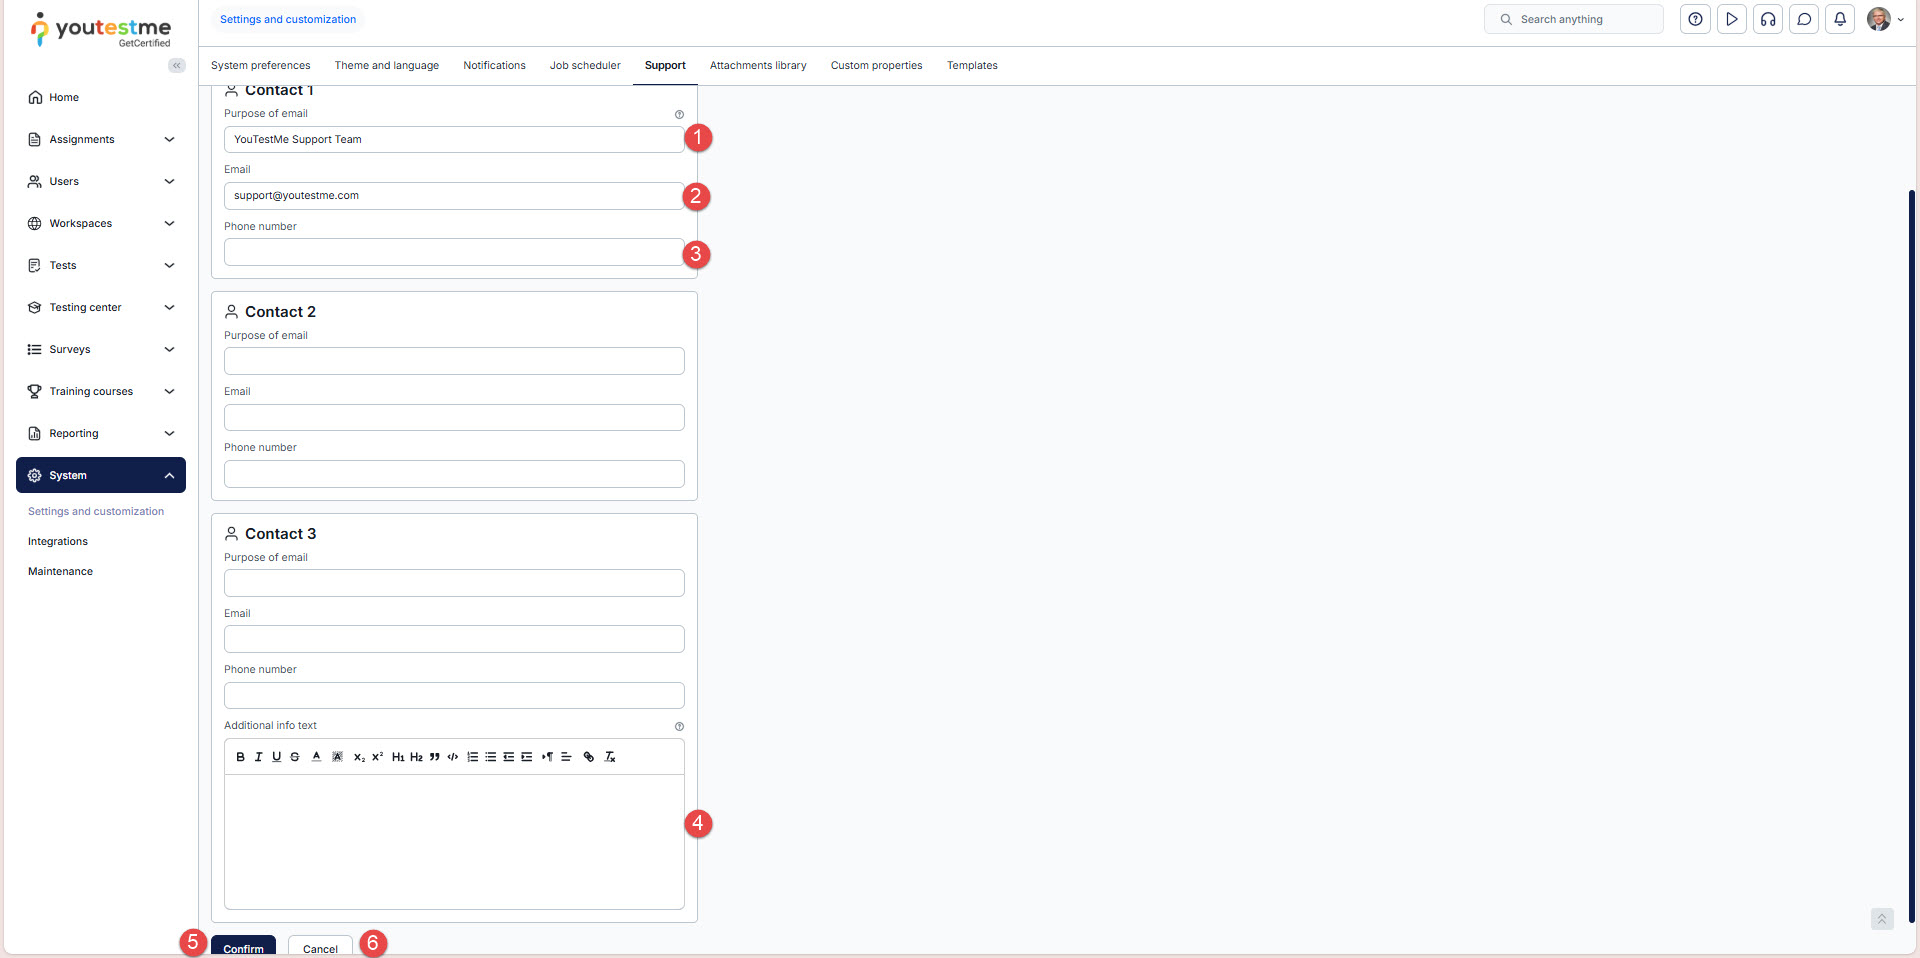Screen dimensions: 1920x958
Task: Click the info icon beside Purpose of email
Action: click(679, 114)
